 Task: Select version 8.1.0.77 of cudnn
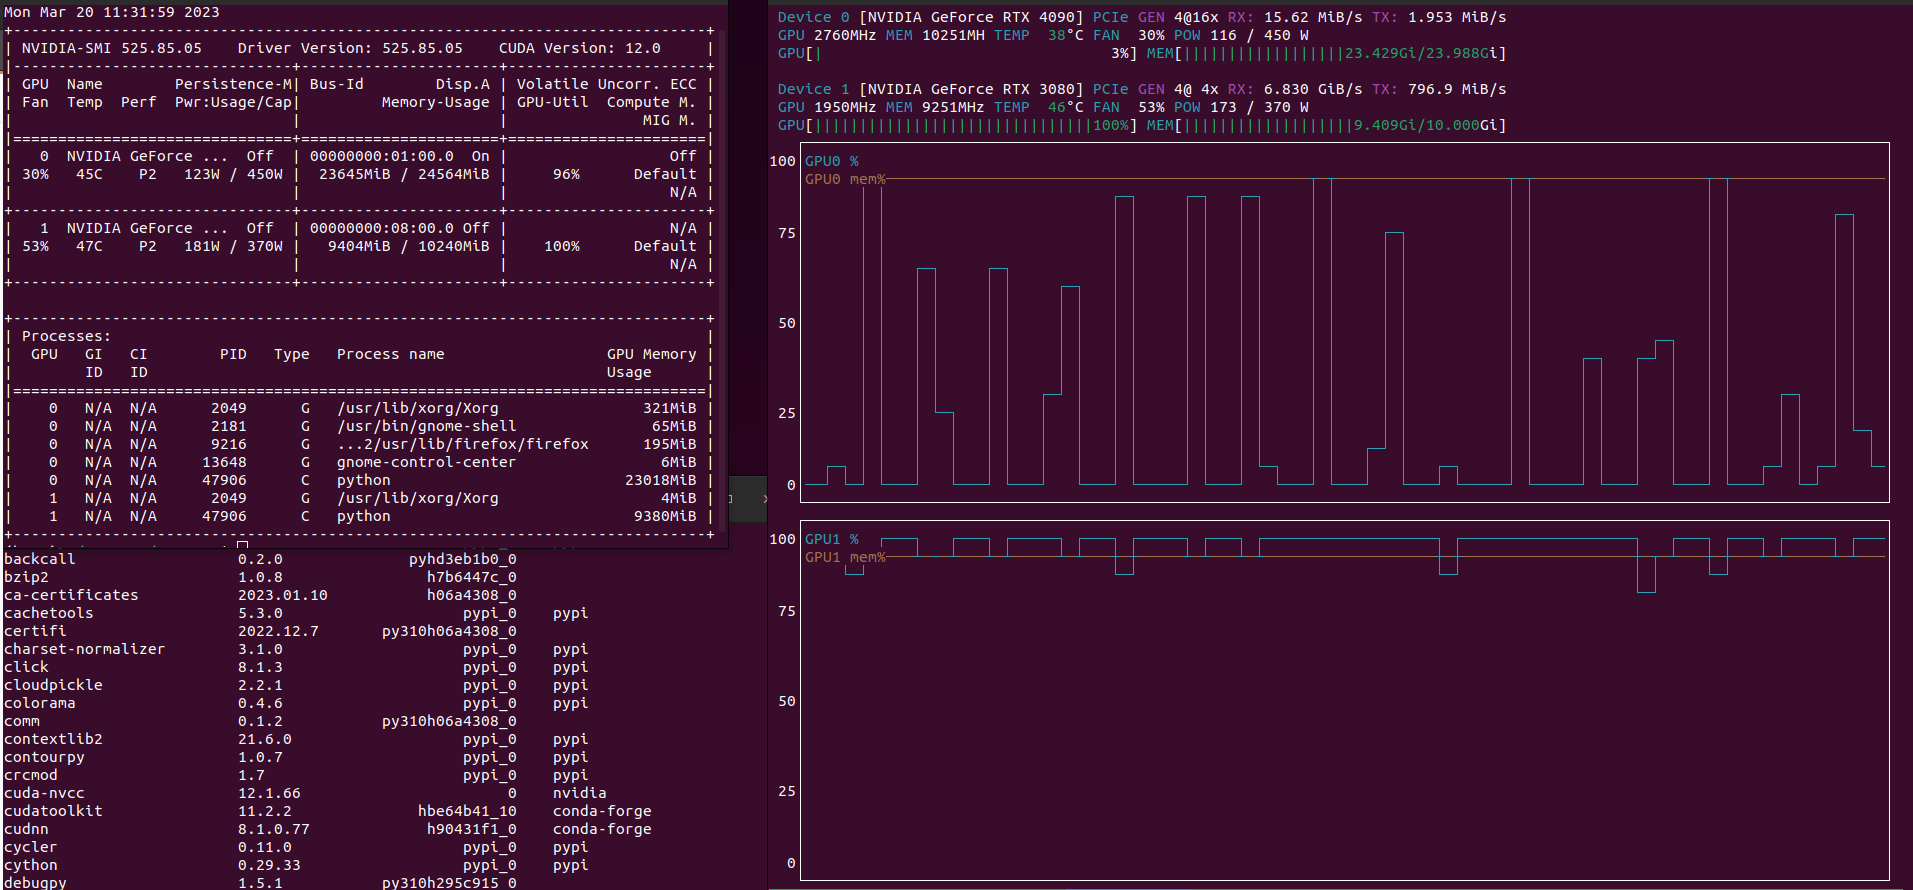pos(274,829)
